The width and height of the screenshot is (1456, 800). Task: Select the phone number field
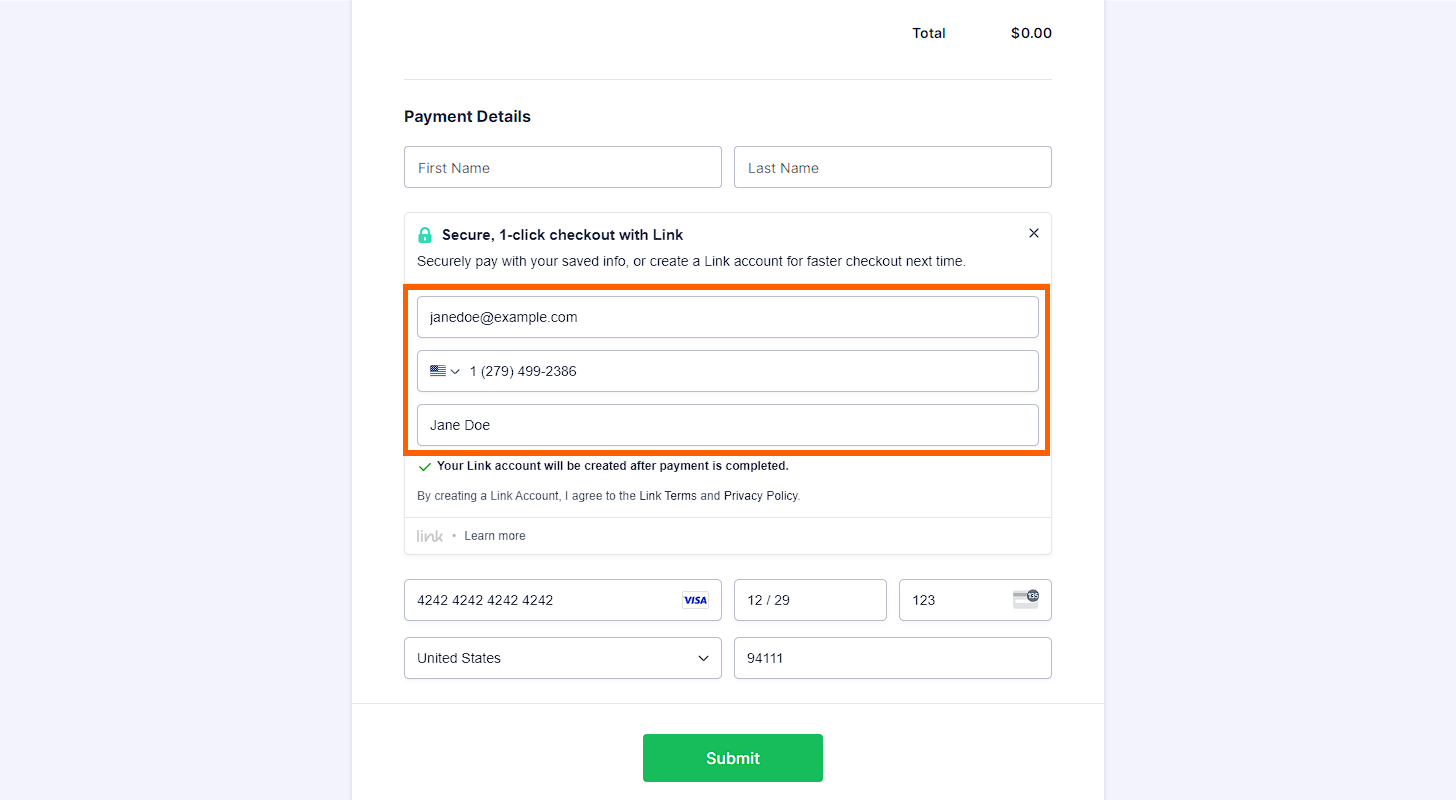click(x=750, y=371)
